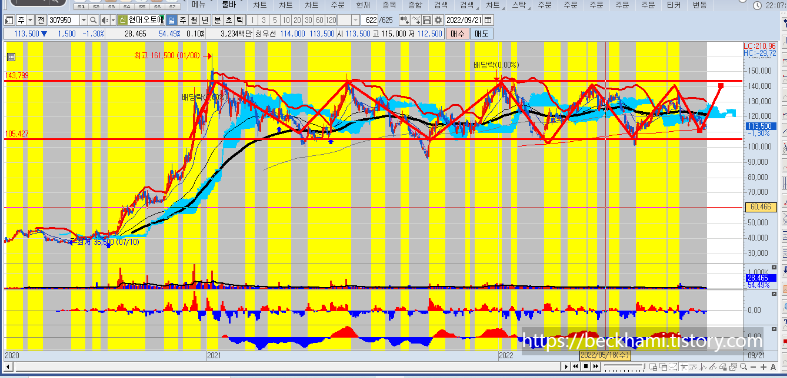Click the stop button in playback controls
This screenshot has height=378, width=787.
click(x=586, y=366)
